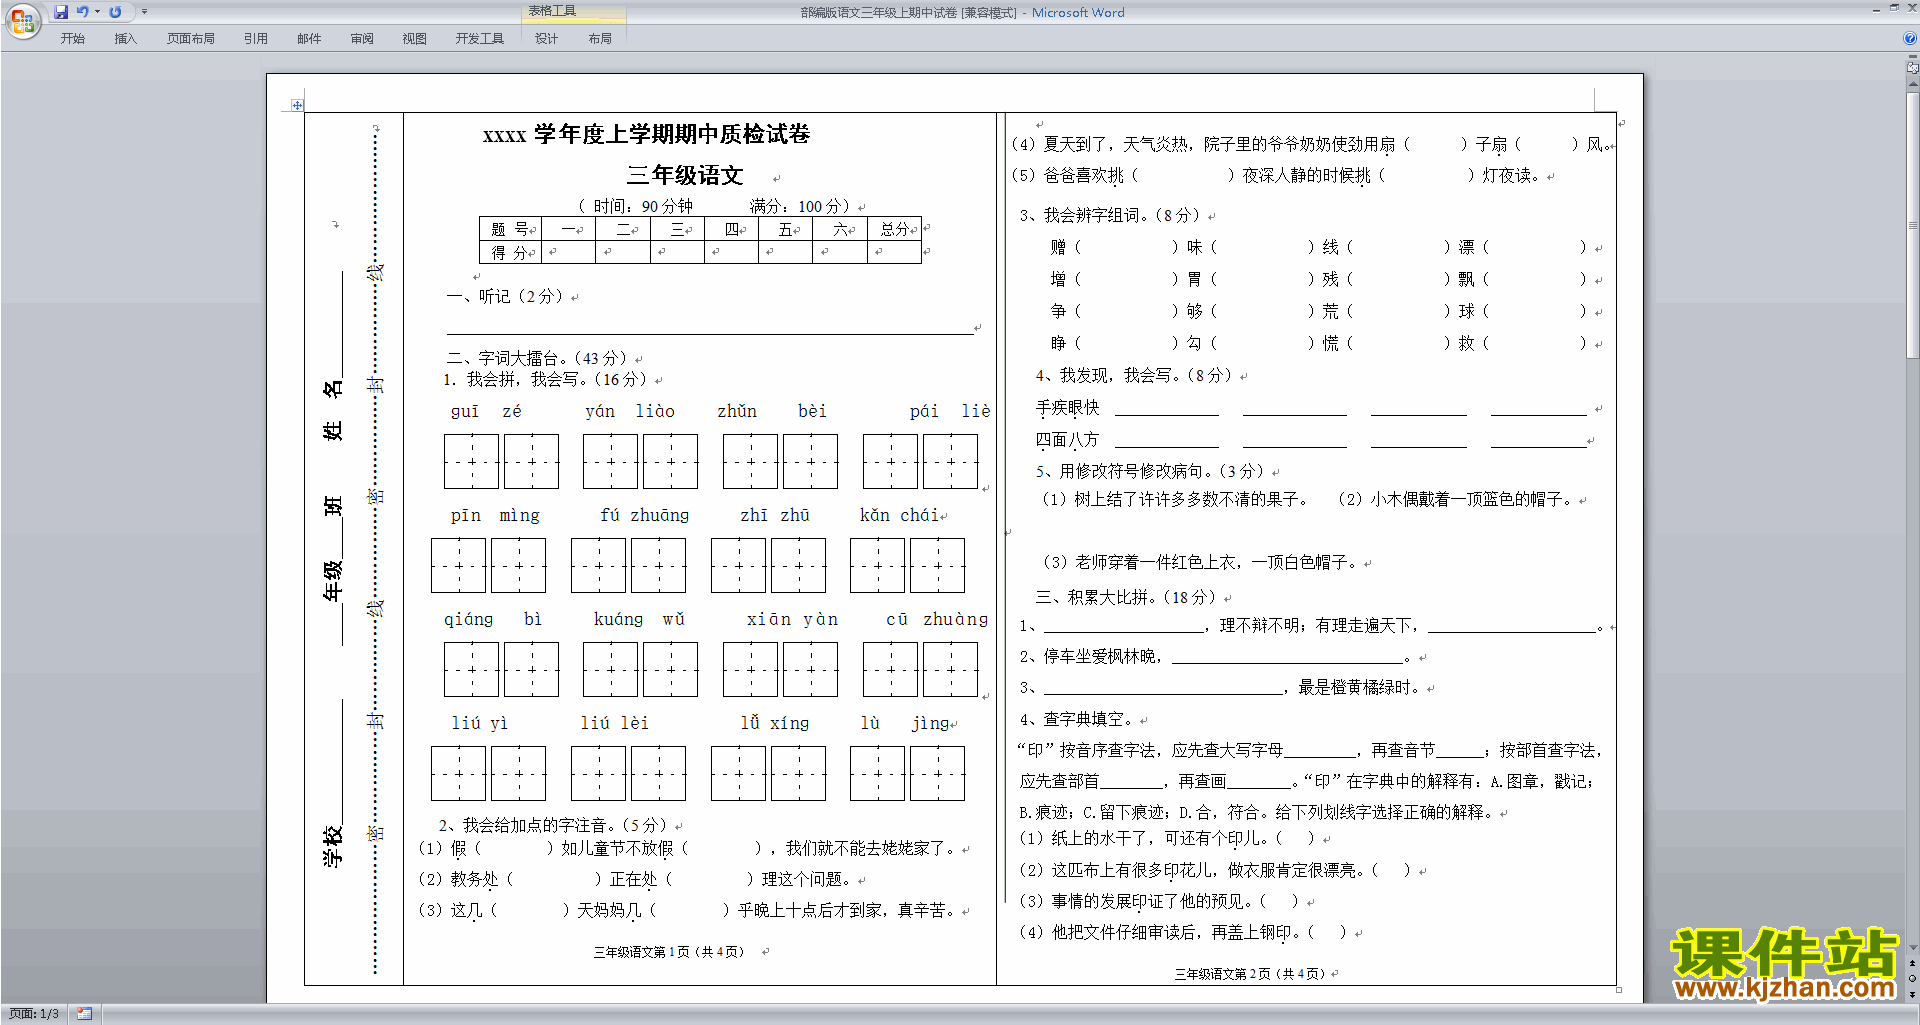Open the 邮件 ribbon tab
Image resolution: width=1920 pixels, height=1025 pixels.
309,39
